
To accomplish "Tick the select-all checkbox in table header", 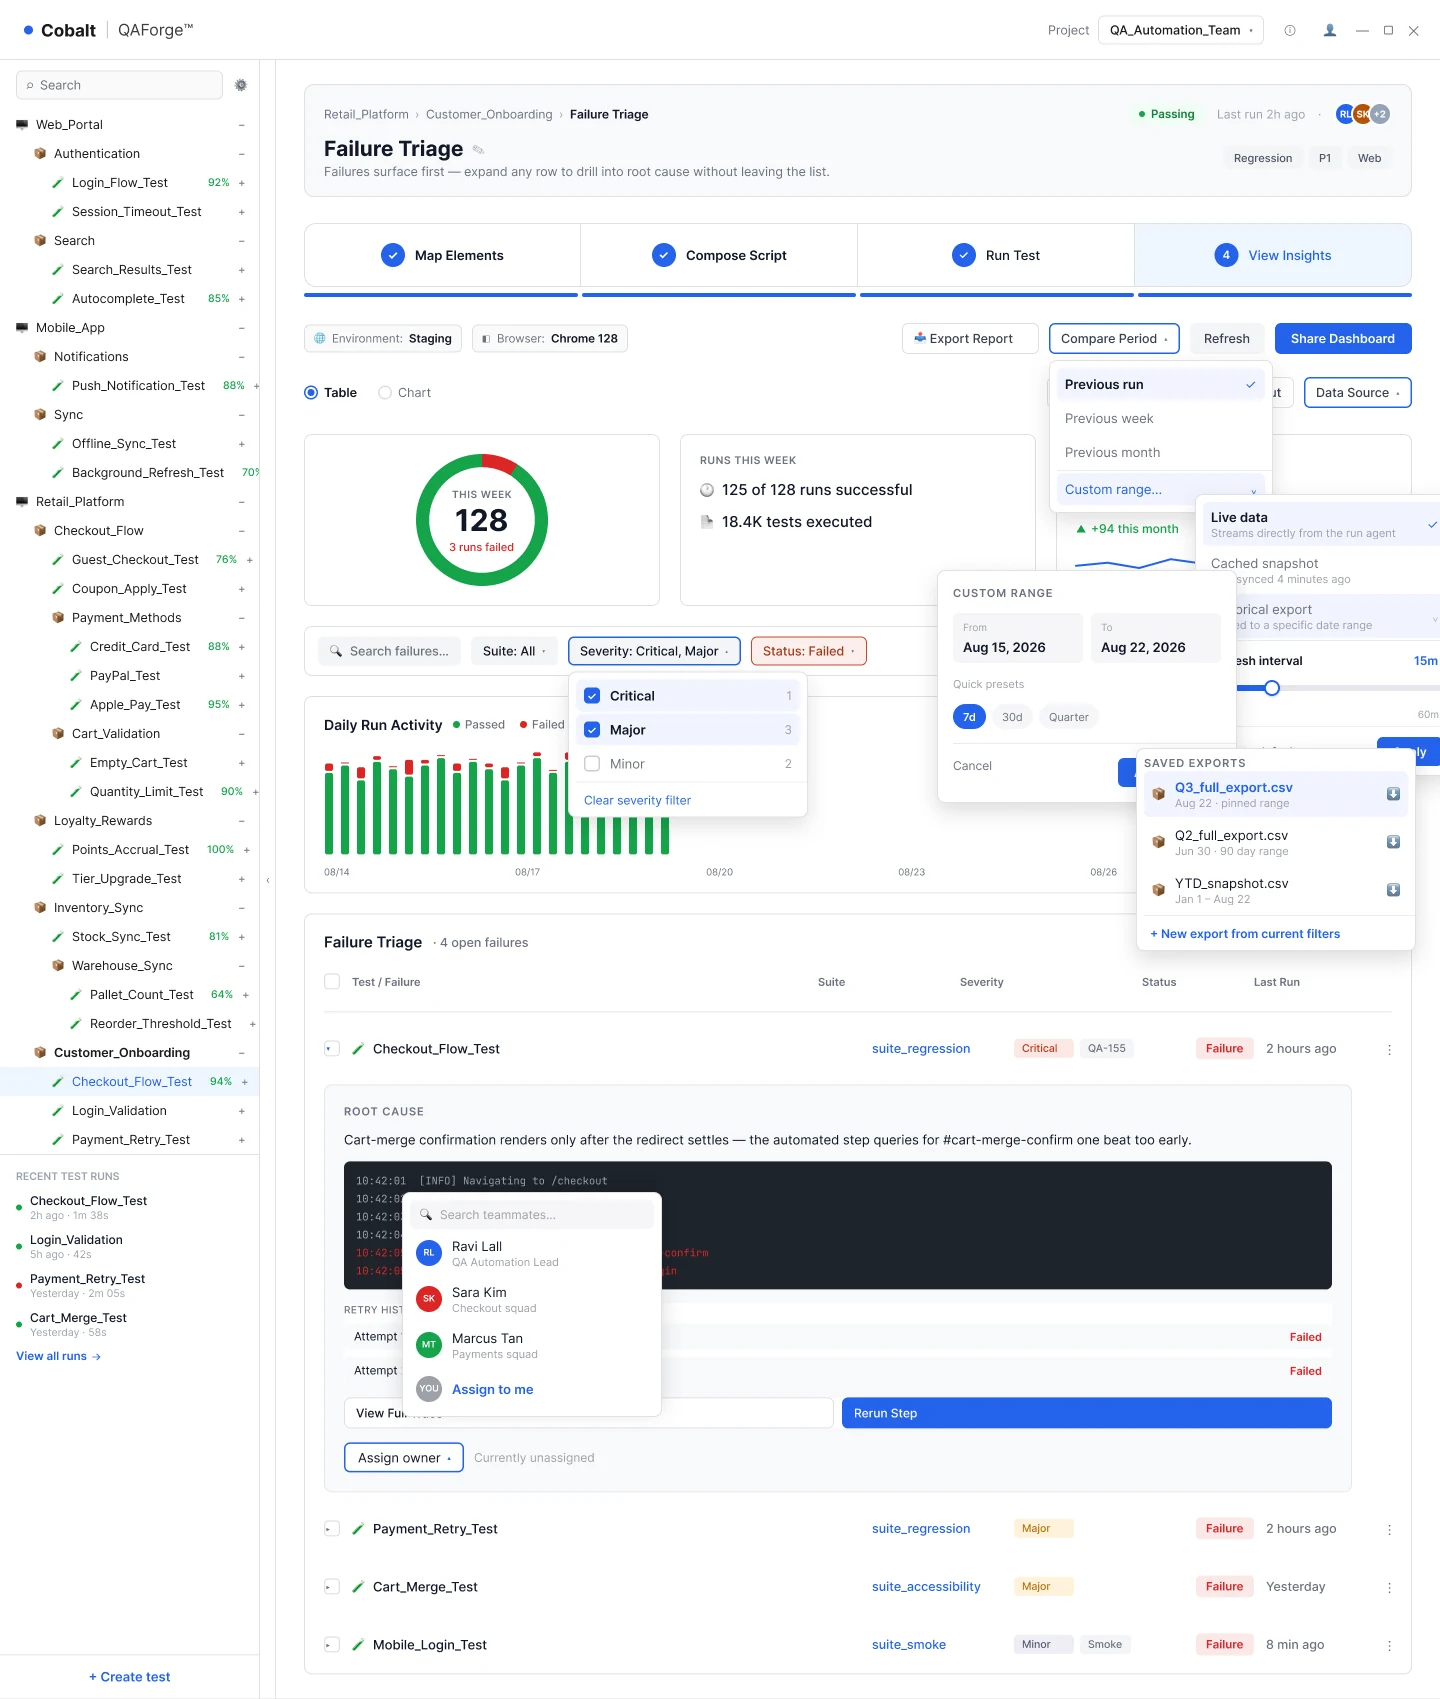I will point(332,982).
